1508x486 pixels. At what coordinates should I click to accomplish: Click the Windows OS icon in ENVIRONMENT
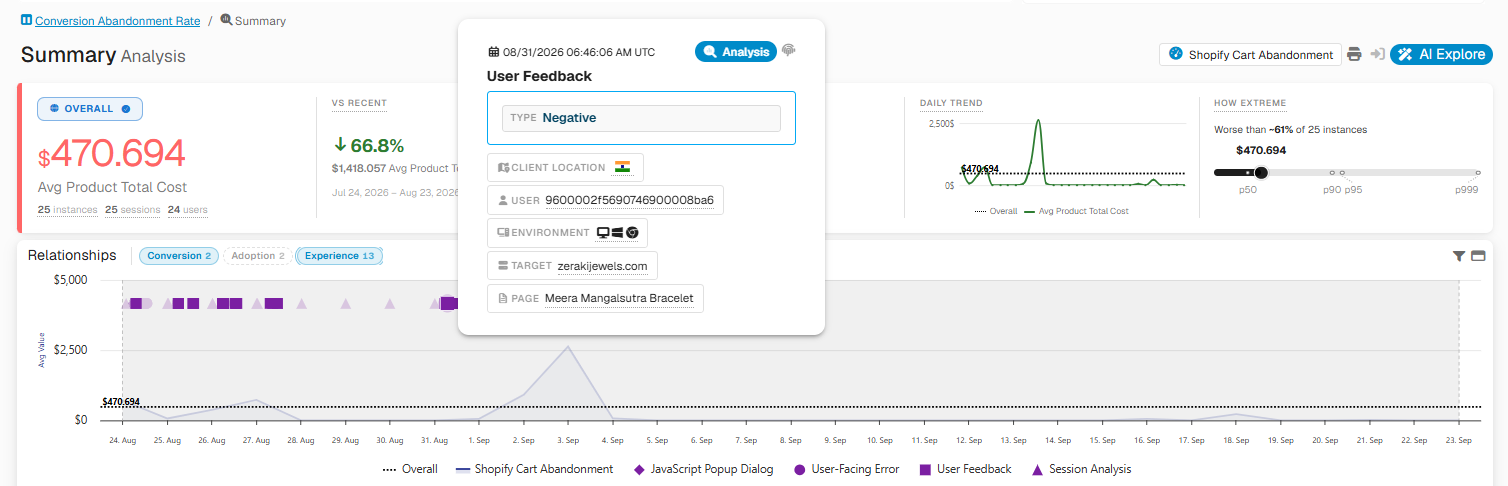(618, 233)
